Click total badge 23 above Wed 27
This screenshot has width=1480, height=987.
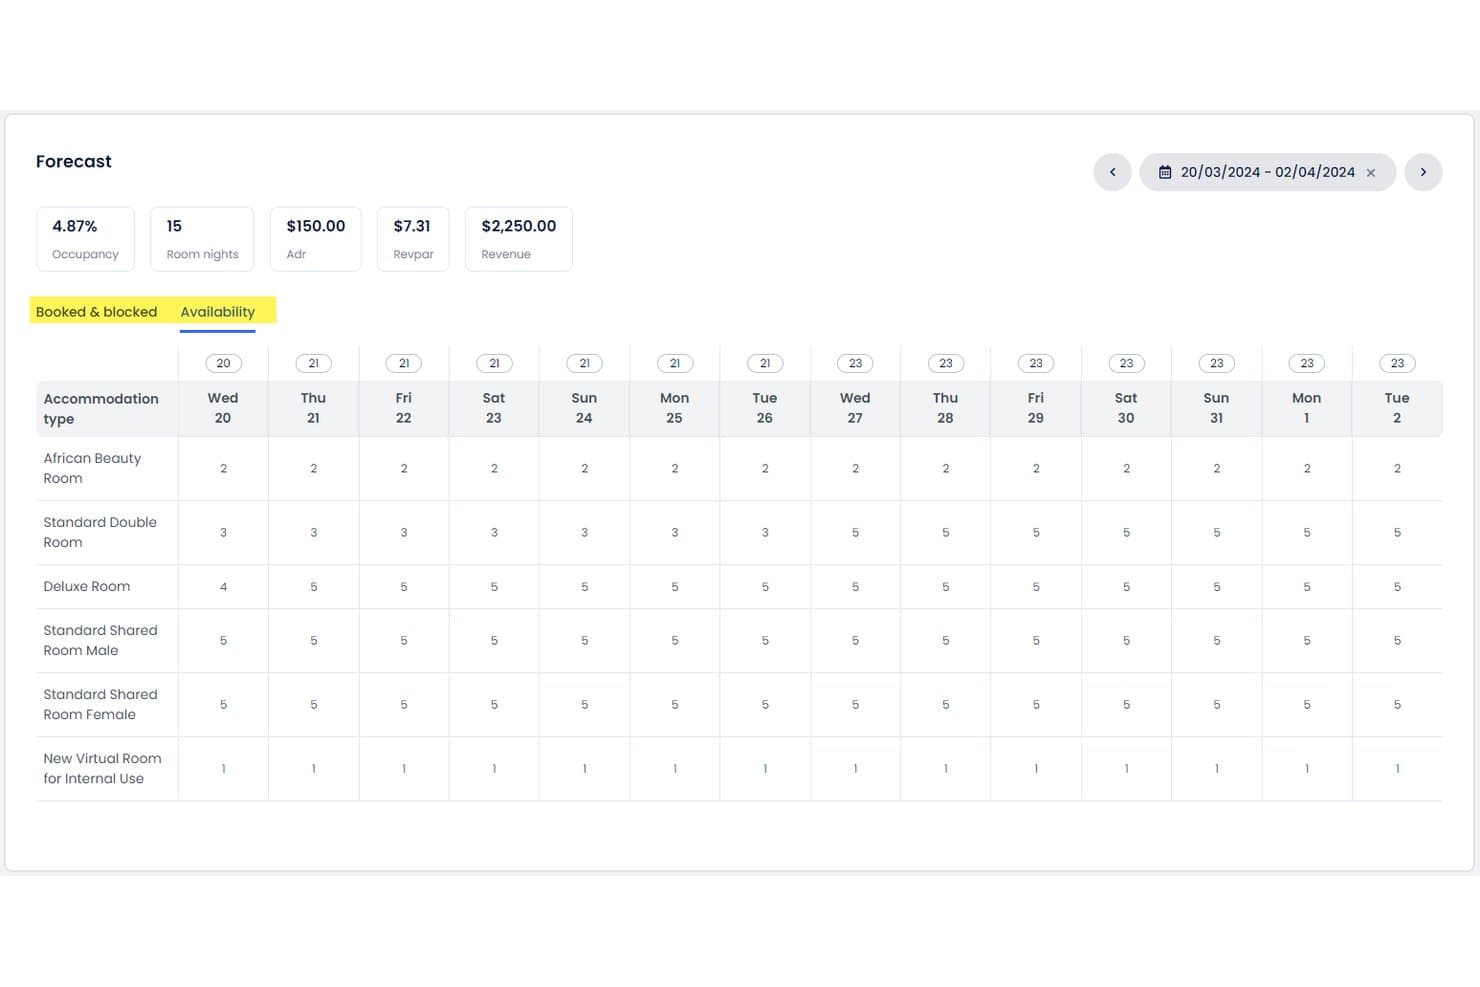(855, 363)
